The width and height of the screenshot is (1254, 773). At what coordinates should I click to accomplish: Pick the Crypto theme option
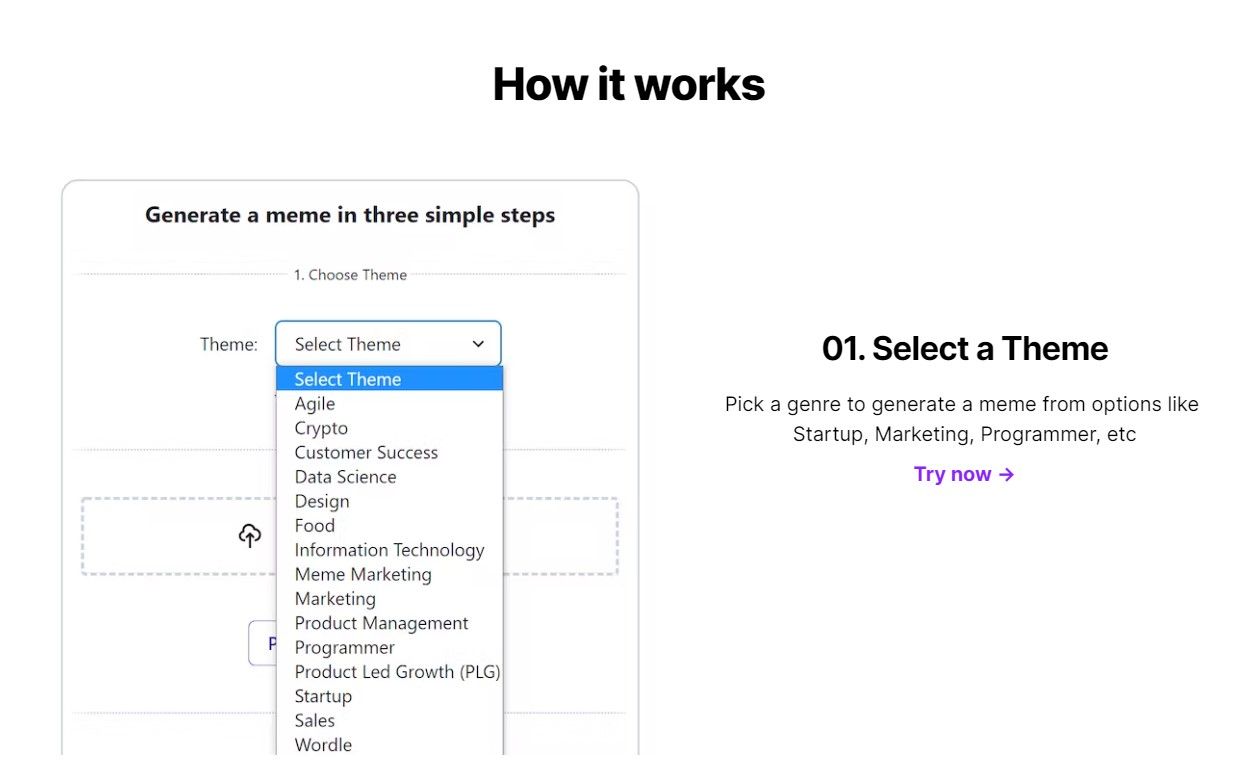390,428
